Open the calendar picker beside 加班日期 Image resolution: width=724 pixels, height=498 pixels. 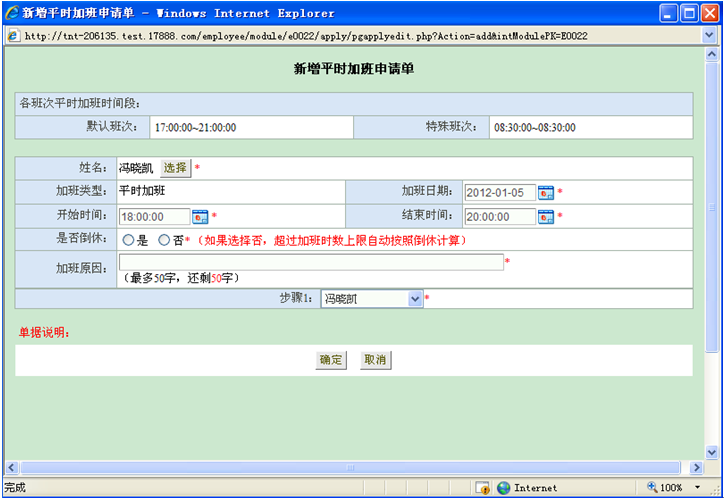pos(545,193)
